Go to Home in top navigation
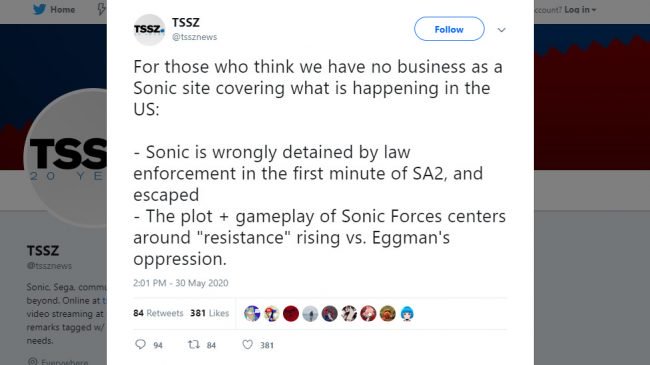Image resolution: width=650 pixels, height=365 pixels. 62,9
